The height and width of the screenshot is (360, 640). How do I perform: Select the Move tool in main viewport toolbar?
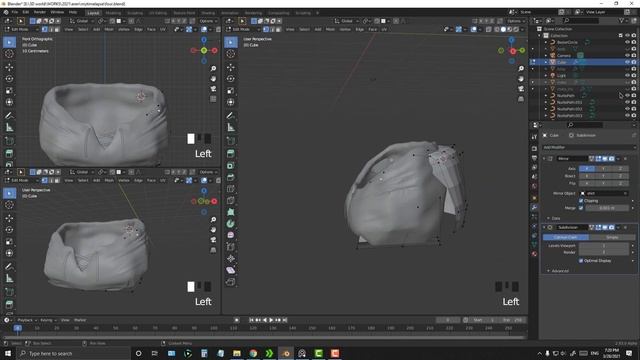(x=231, y=67)
